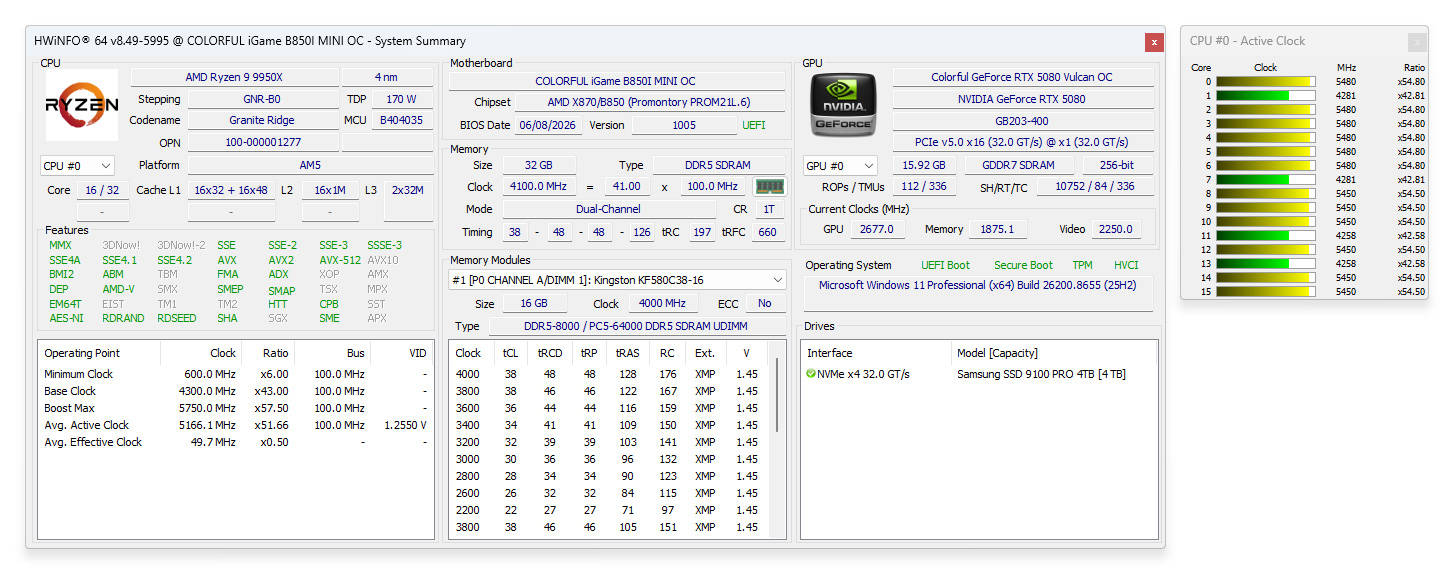Select the Avg. Effective Clock row
This screenshot has height=574, width=1454.
click(235, 442)
